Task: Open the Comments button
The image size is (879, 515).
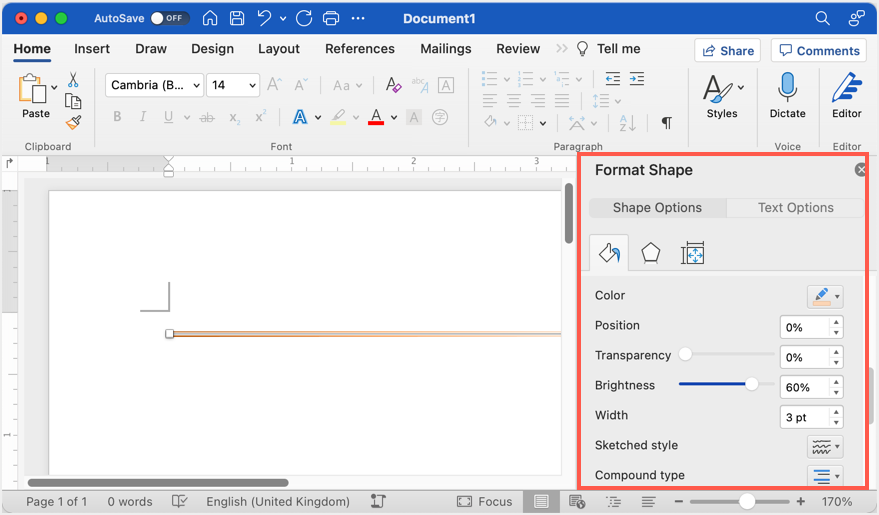Action: tap(819, 51)
